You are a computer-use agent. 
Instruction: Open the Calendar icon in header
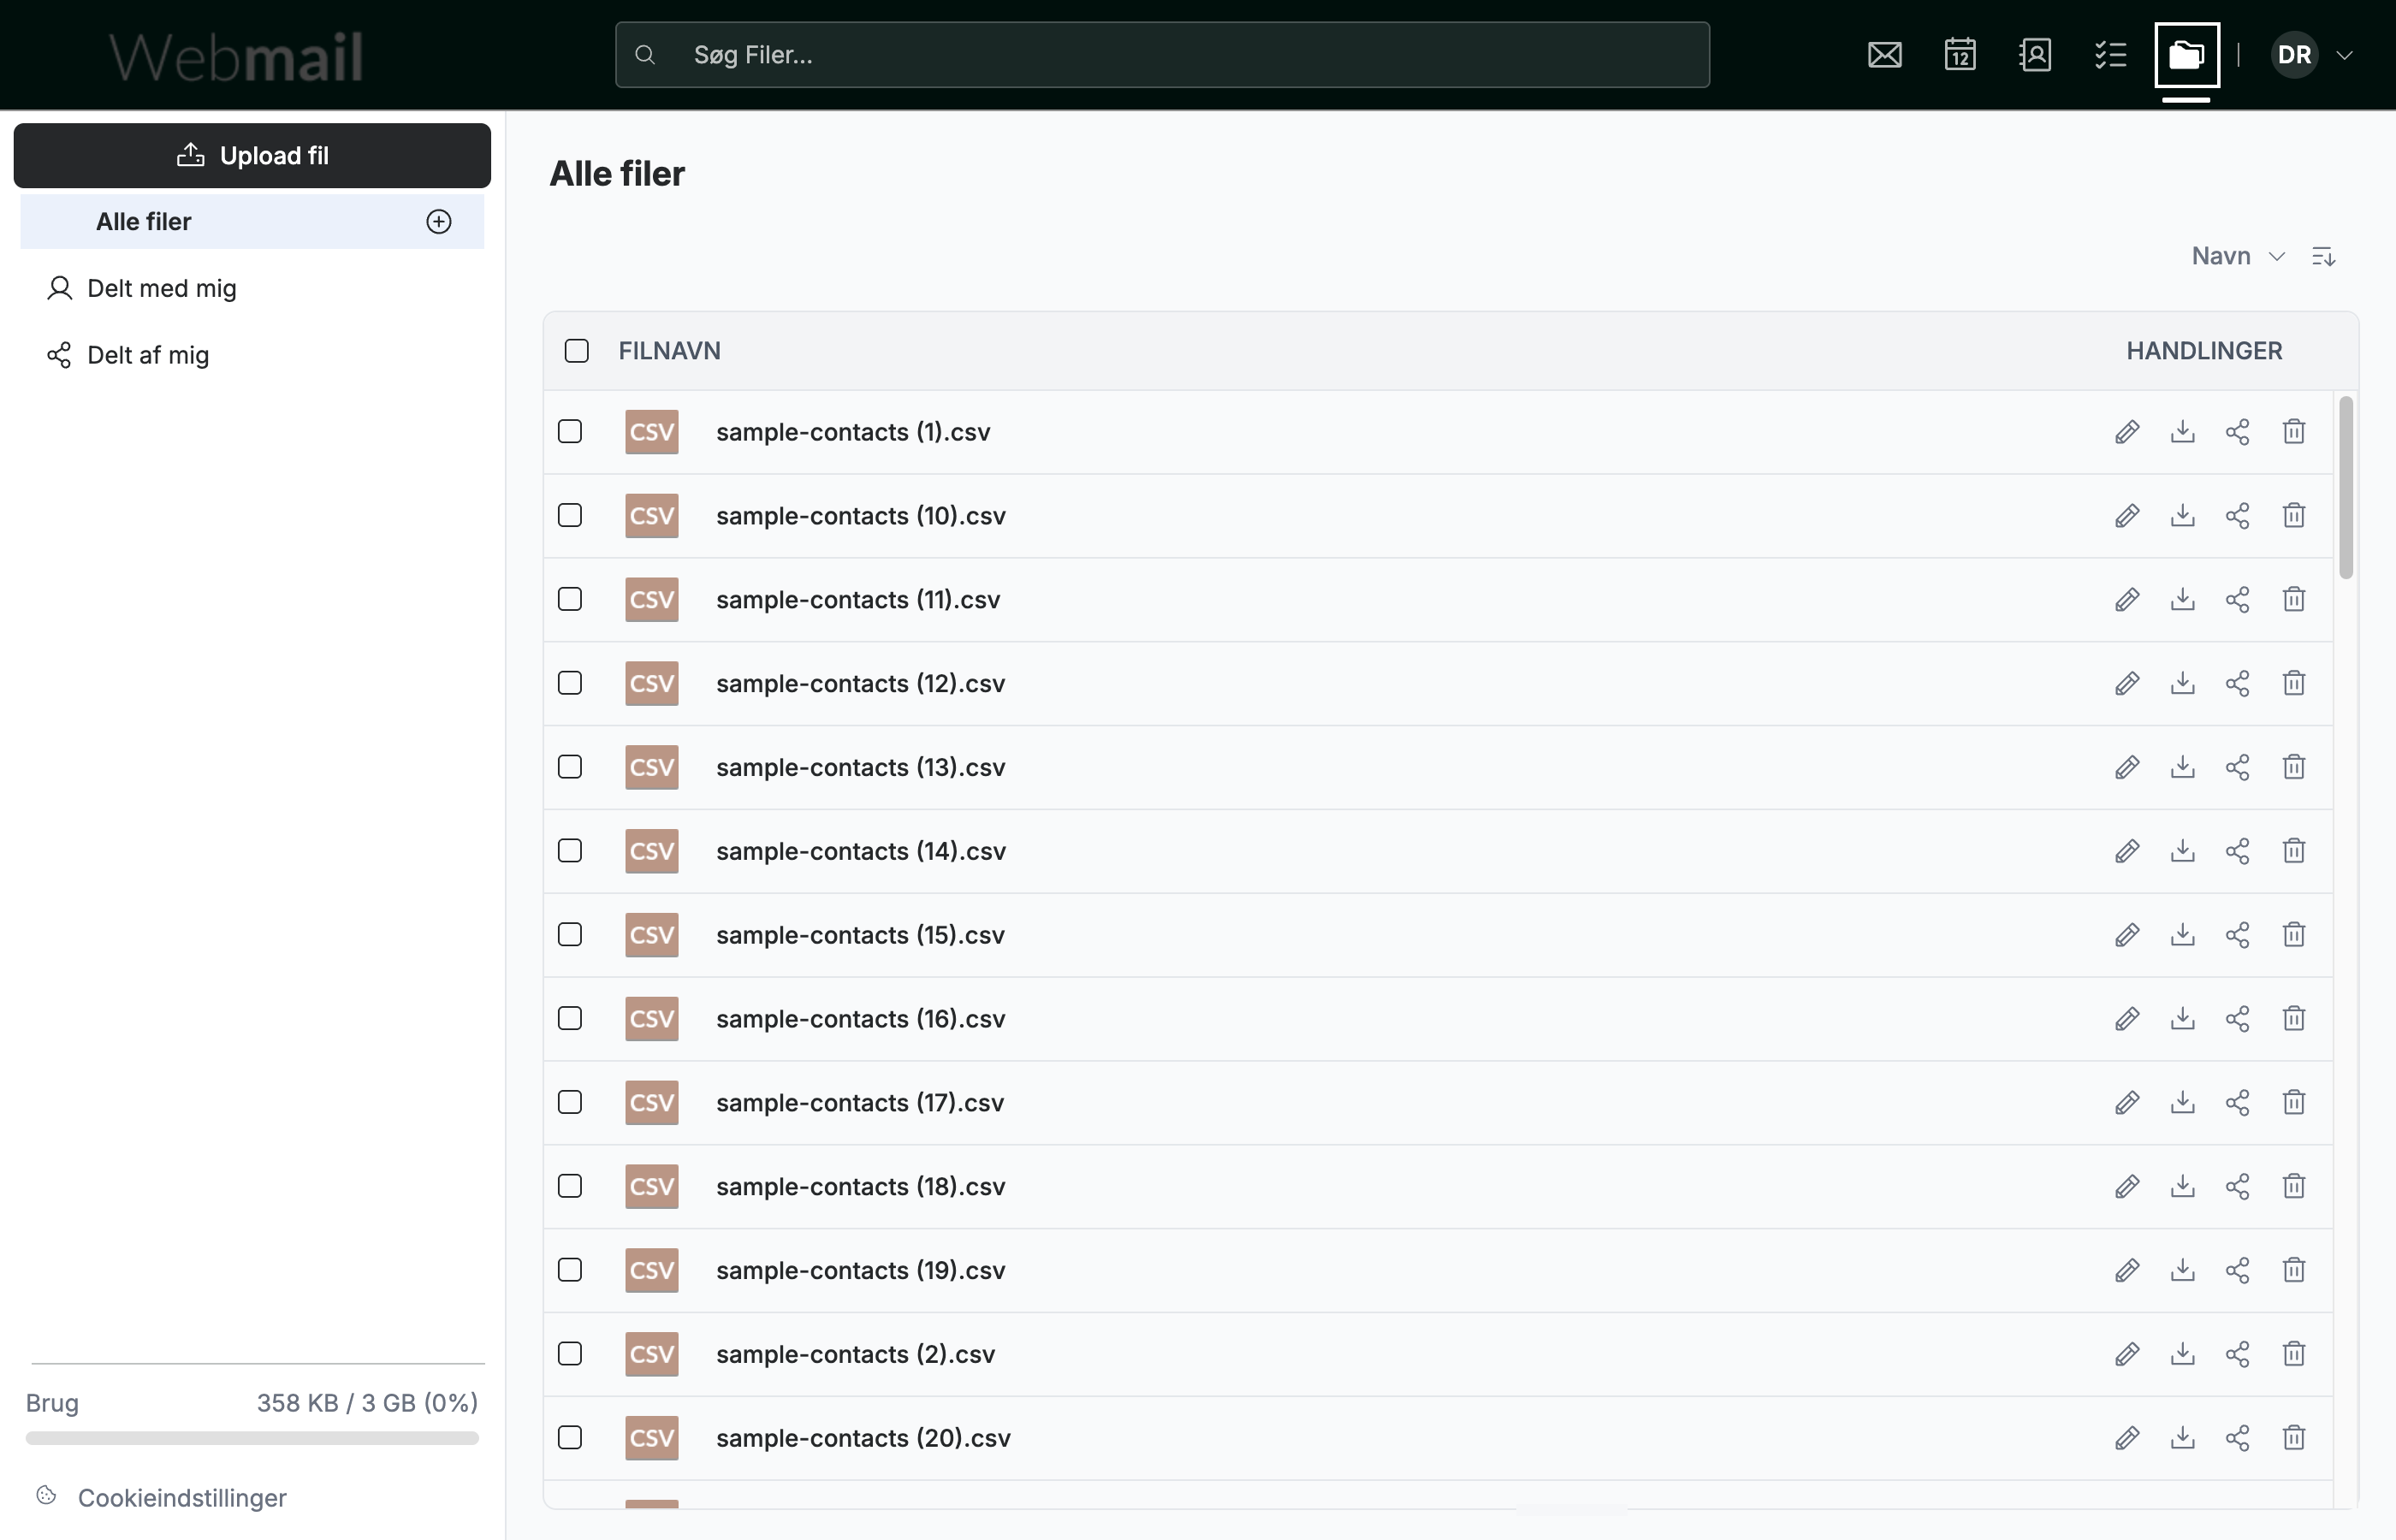click(x=1960, y=55)
